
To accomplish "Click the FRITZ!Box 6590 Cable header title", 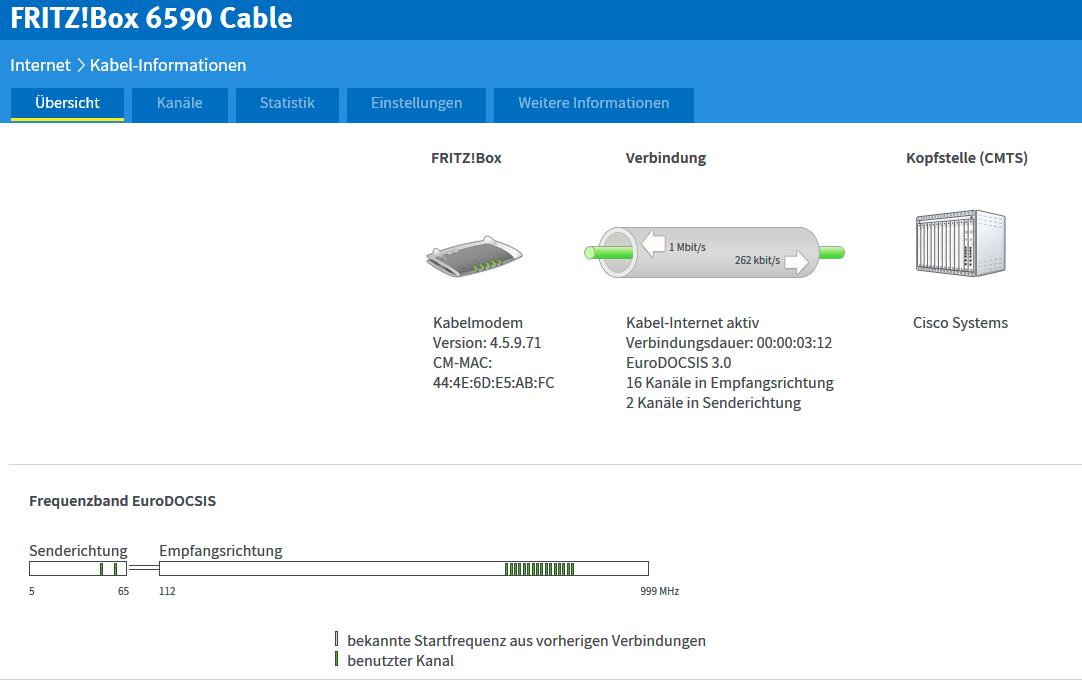I will point(151,18).
